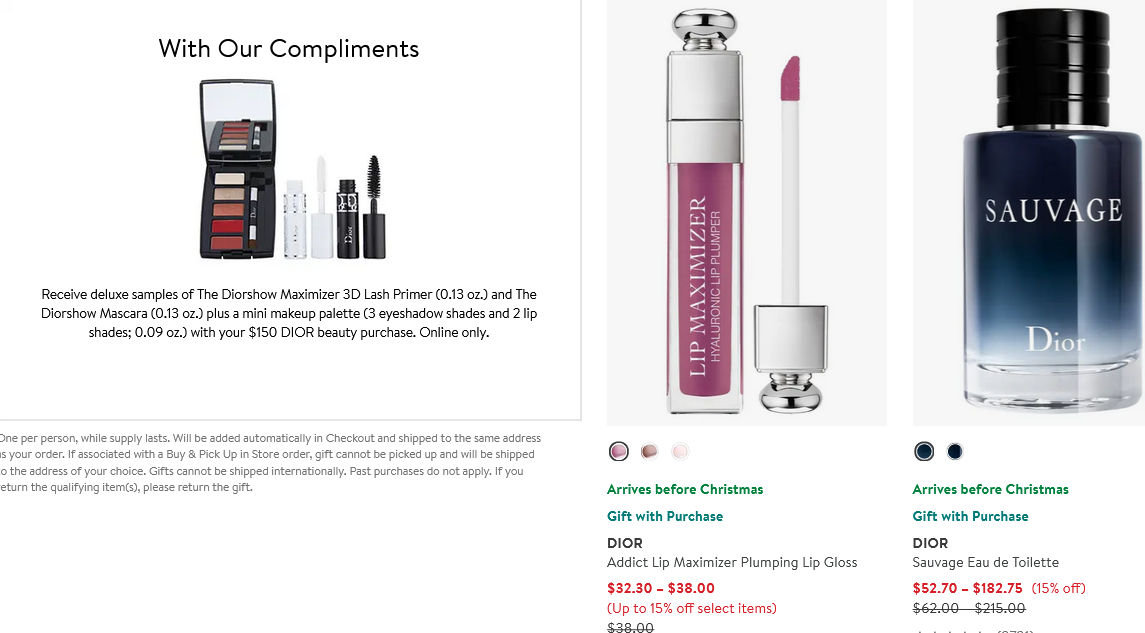Click Arrives before Christmas for the lip gloss
Image resolution: width=1145 pixels, height=633 pixels.
[685, 489]
